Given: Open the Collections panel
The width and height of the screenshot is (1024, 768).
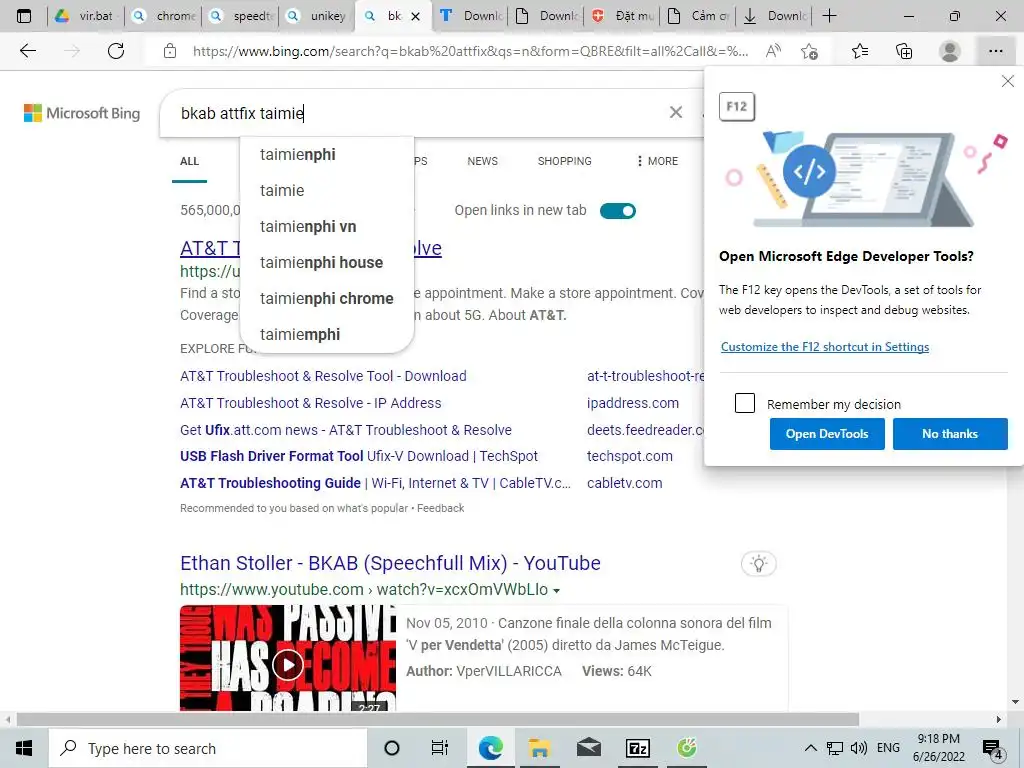Looking at the screenshot, I should pyautogui.click(x=904, y=51).
